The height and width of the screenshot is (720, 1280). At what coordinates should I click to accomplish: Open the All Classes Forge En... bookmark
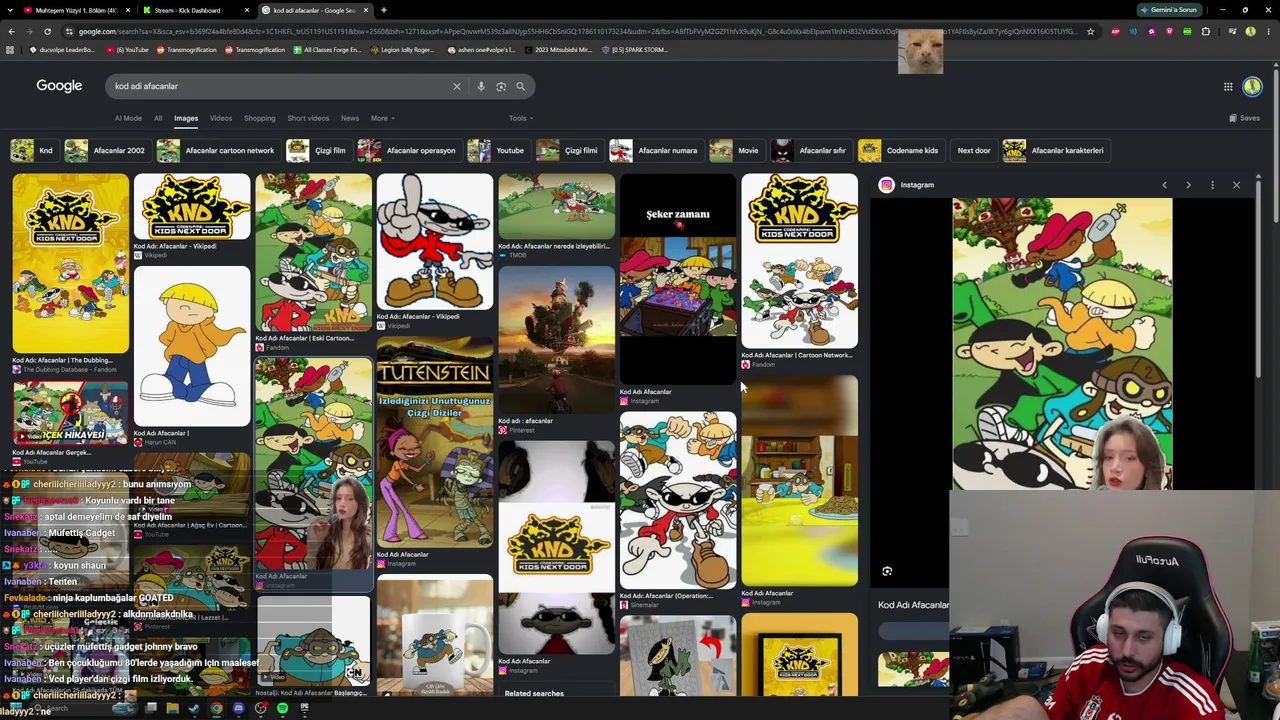(x=326, y=50)
